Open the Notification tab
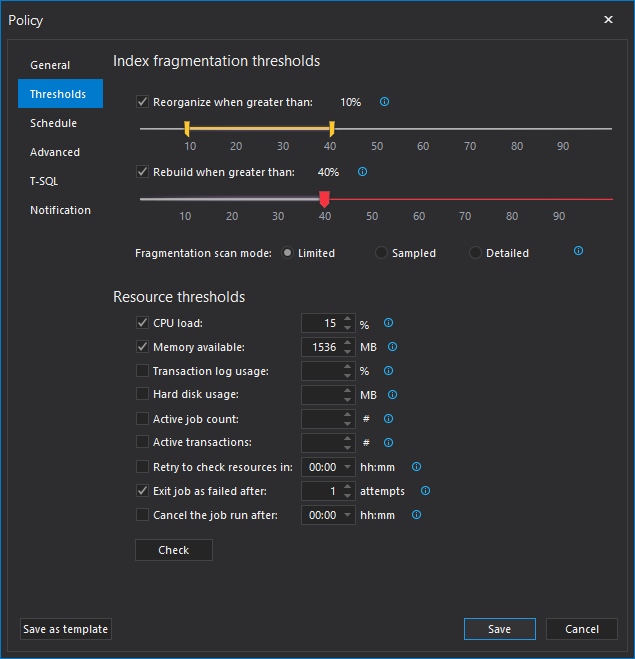Screen dimensions: 635x659 coord(60,210)
